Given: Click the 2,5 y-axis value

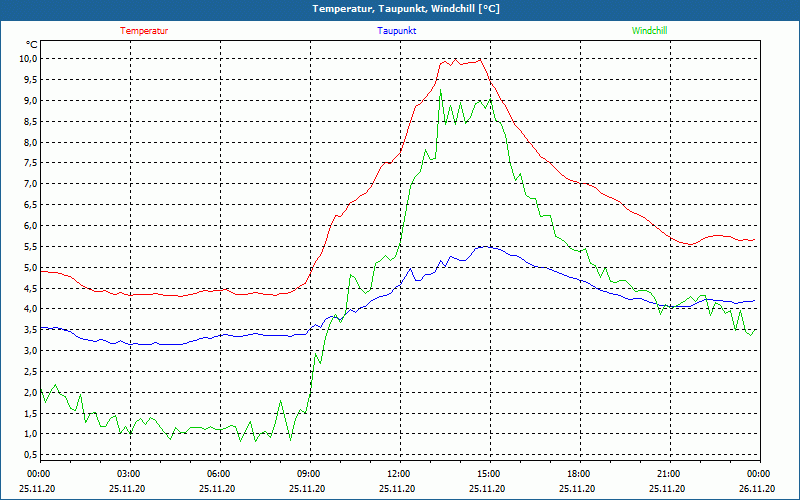Looking at the screenshot, I should coord(31,371).
